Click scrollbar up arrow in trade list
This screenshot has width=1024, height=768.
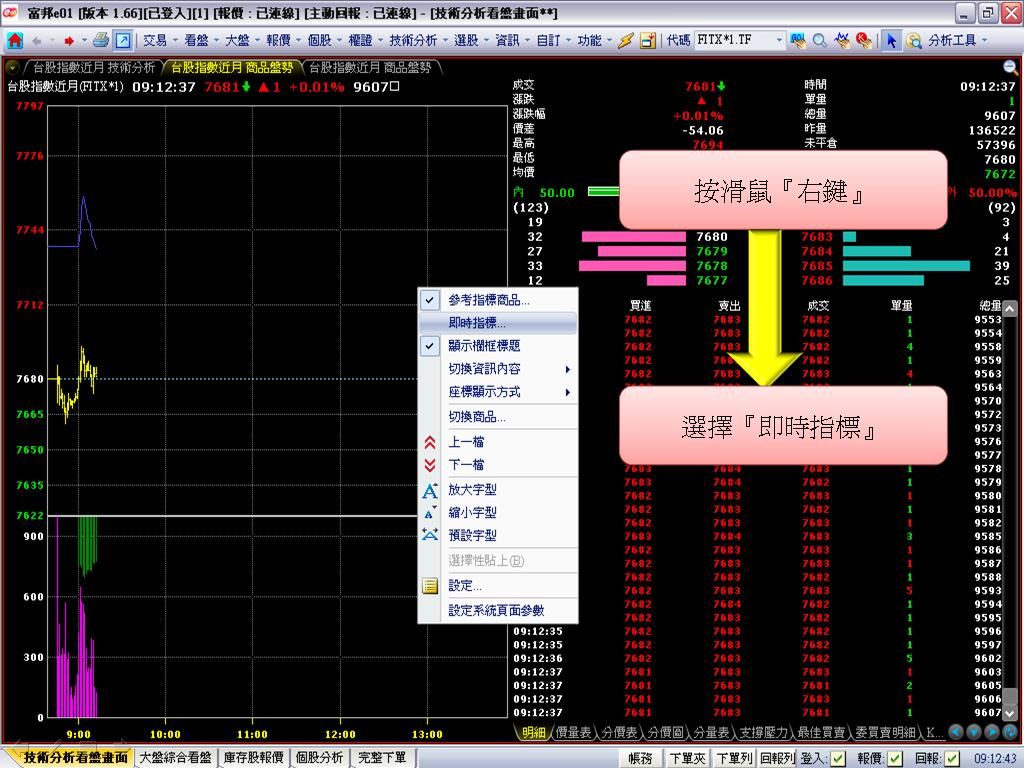tap(1010, 309)
